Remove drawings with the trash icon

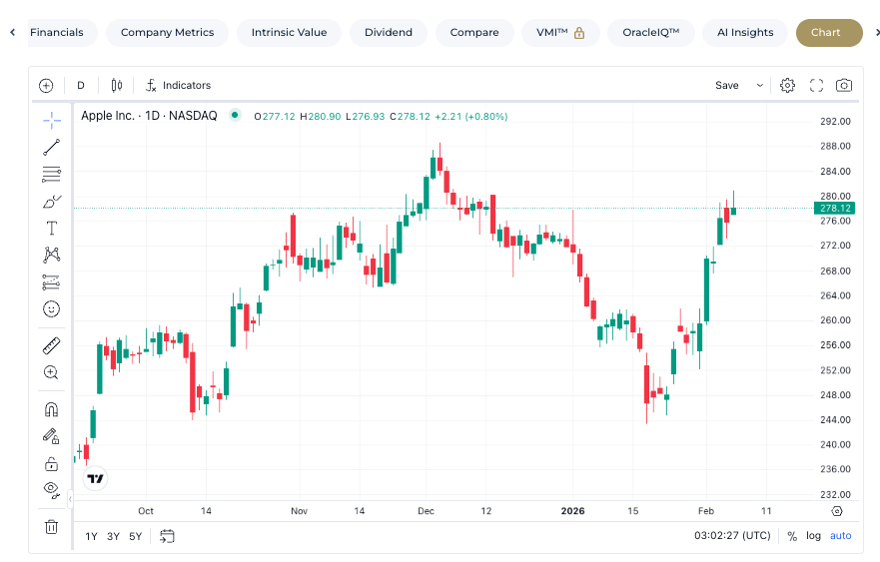click(x=51, y=526)
